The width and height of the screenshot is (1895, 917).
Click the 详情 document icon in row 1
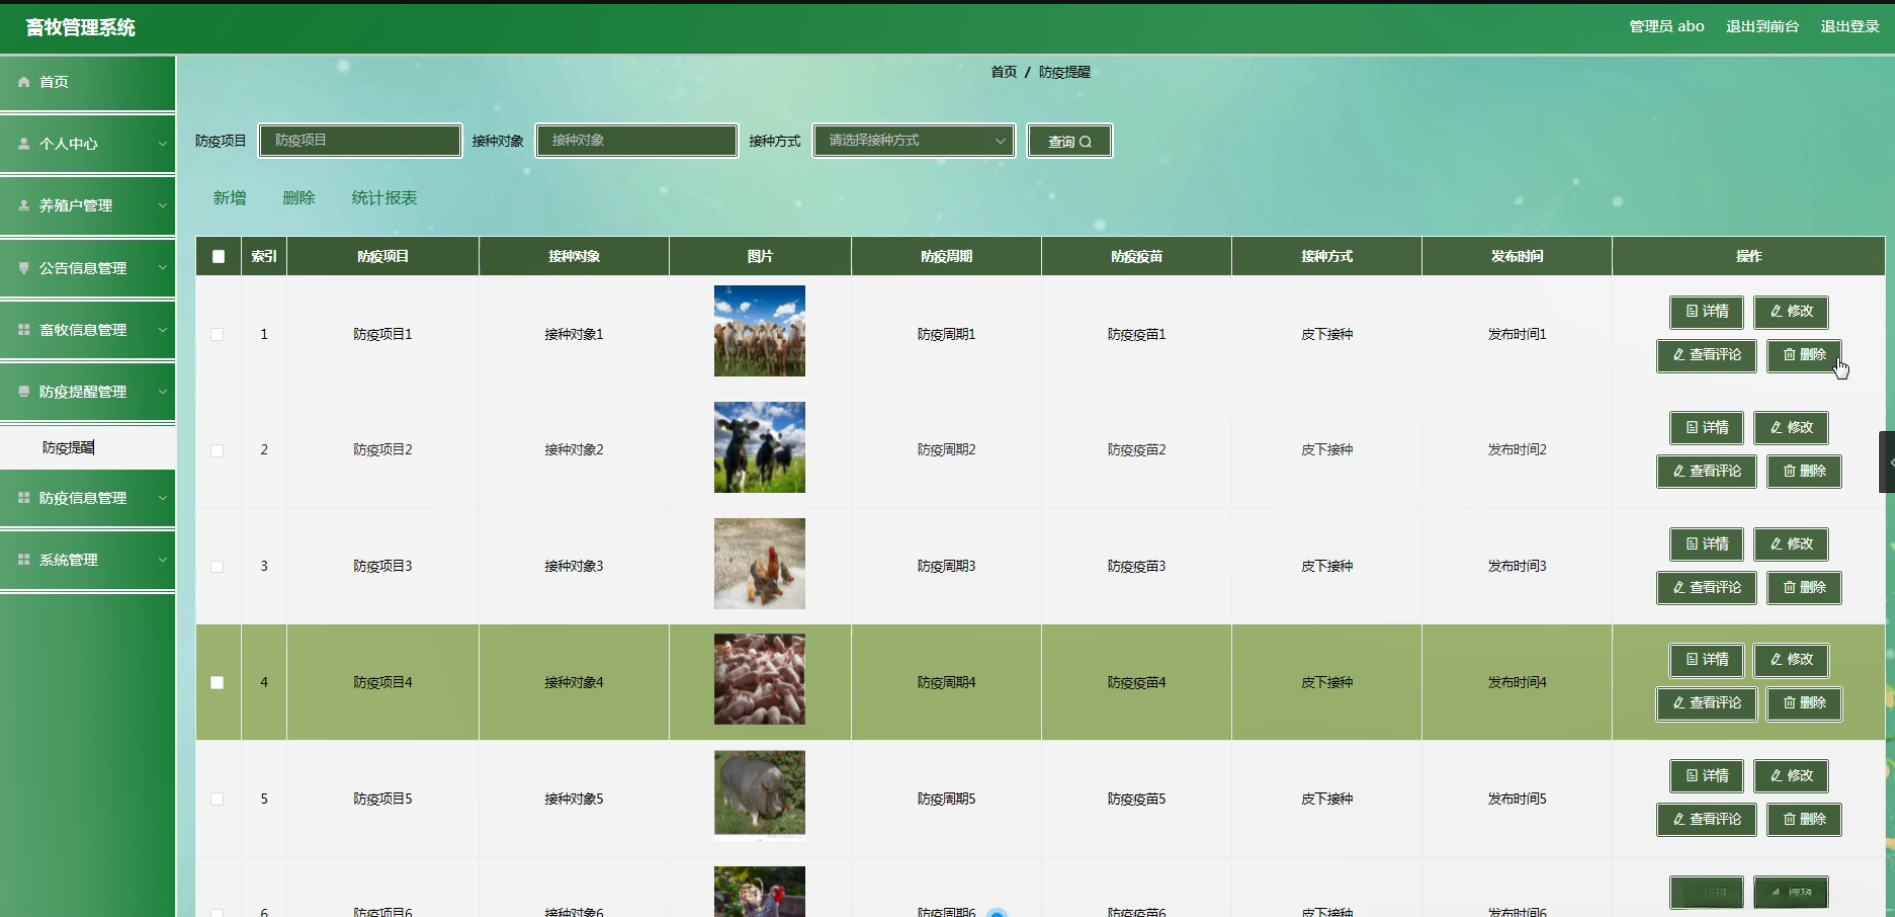1692,311
